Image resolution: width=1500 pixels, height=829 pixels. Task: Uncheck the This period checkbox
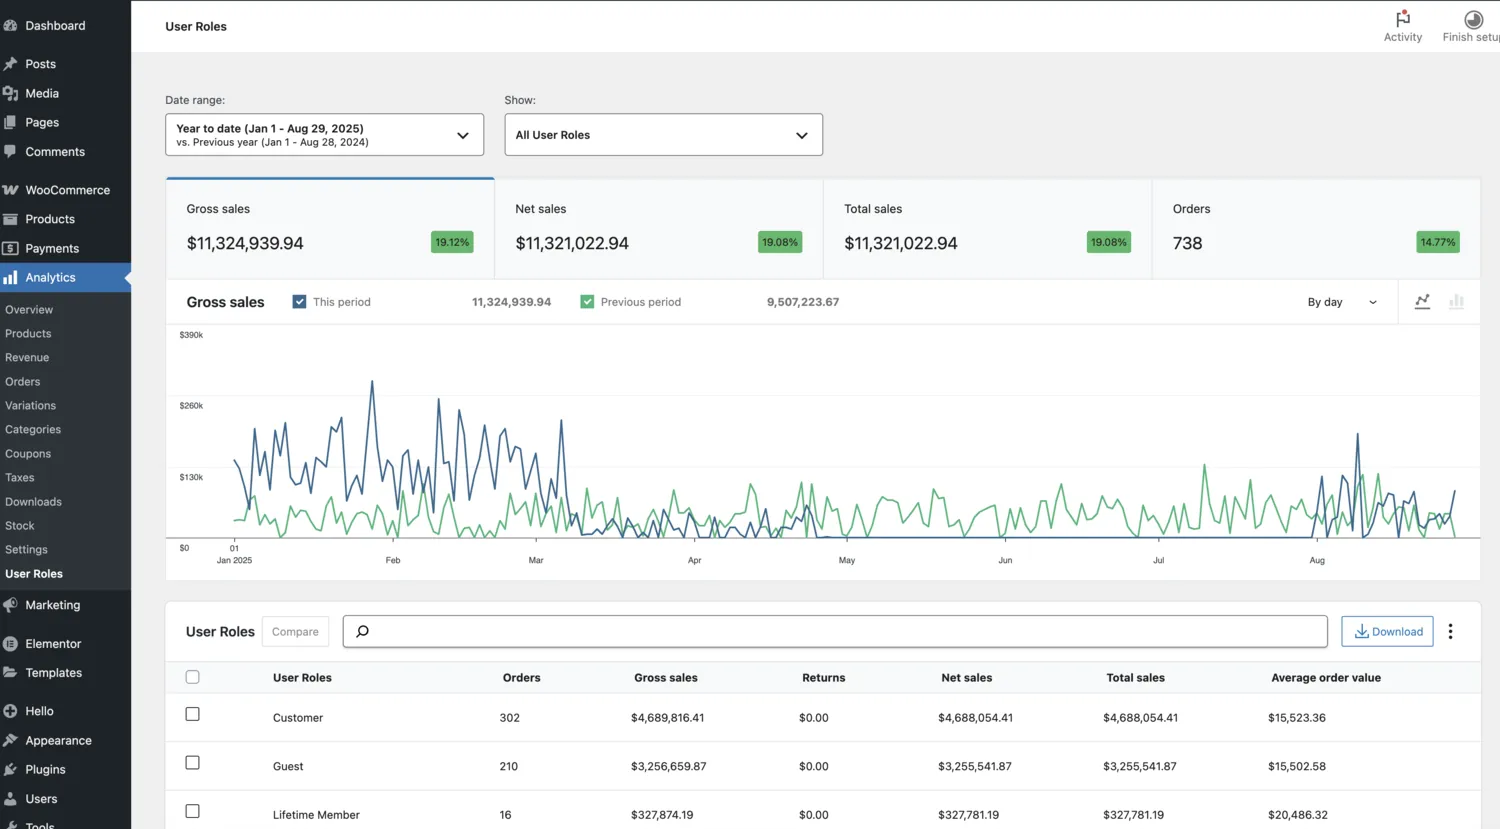[299, 302]
